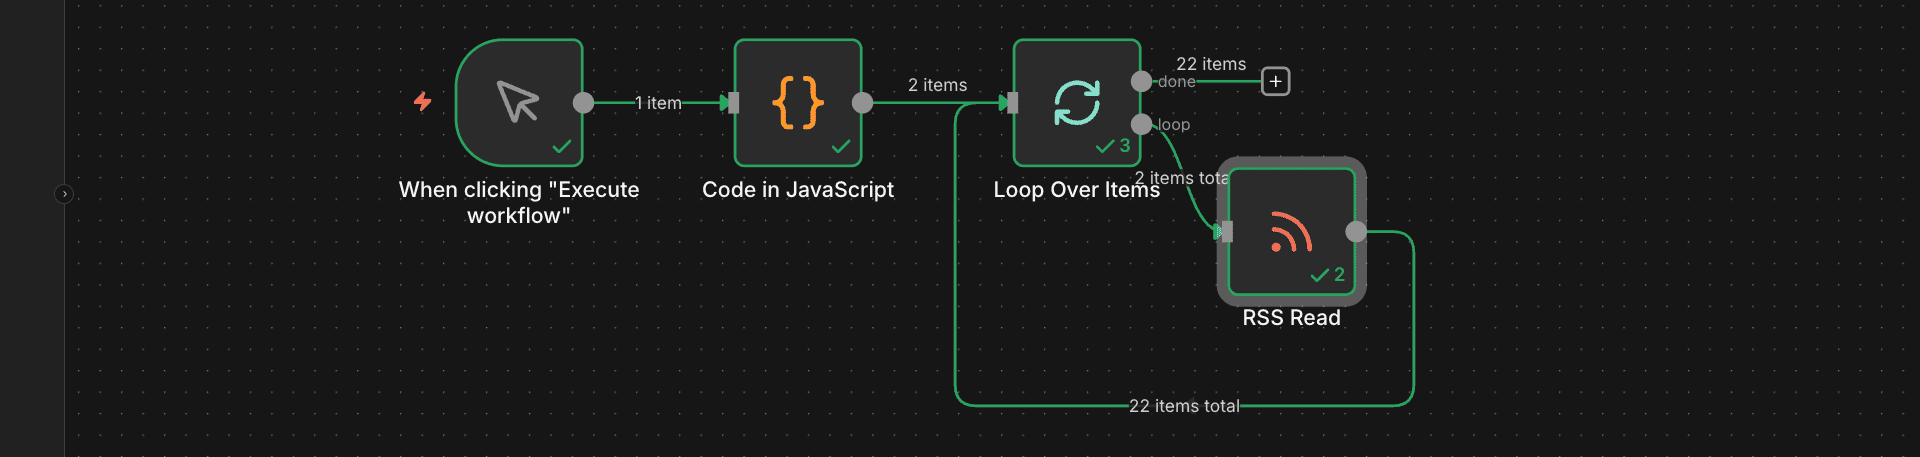1920x457 pixels.
Task: Select the RSS Read node
Action: [x=1291, y=232]
